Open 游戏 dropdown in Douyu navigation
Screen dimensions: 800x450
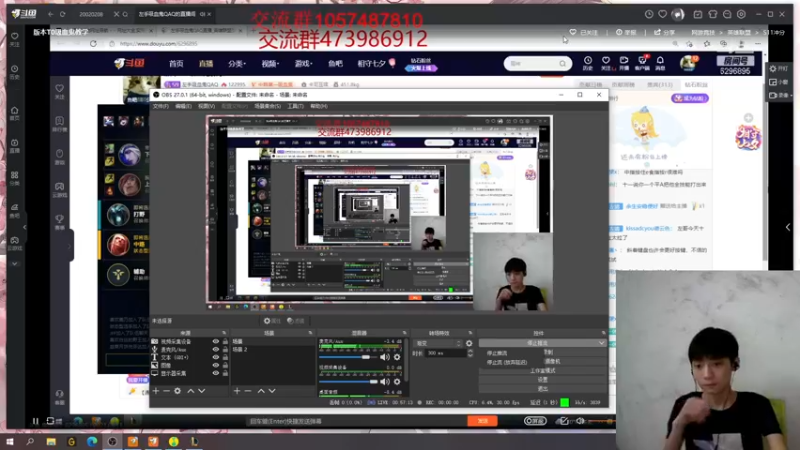(303, 64)
